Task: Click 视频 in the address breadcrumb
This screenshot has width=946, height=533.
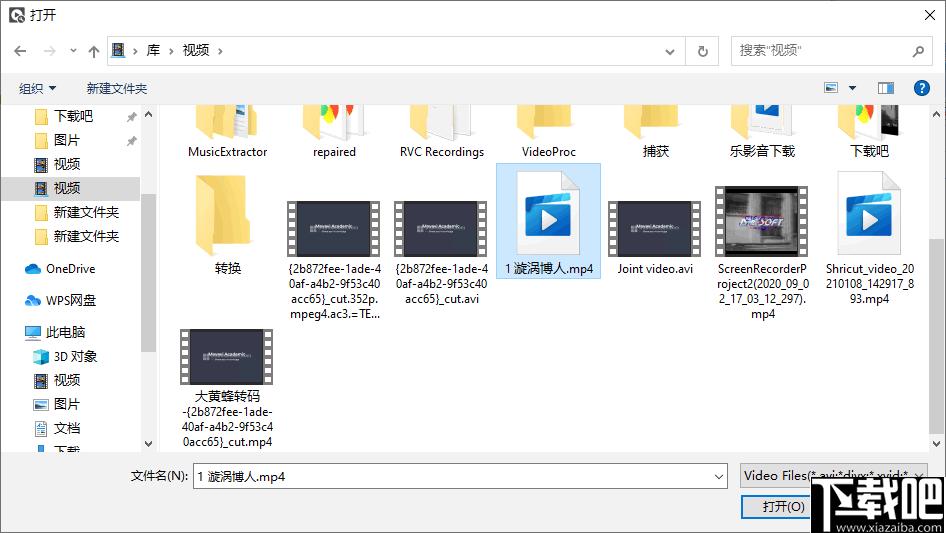Action: coord(196,50)
